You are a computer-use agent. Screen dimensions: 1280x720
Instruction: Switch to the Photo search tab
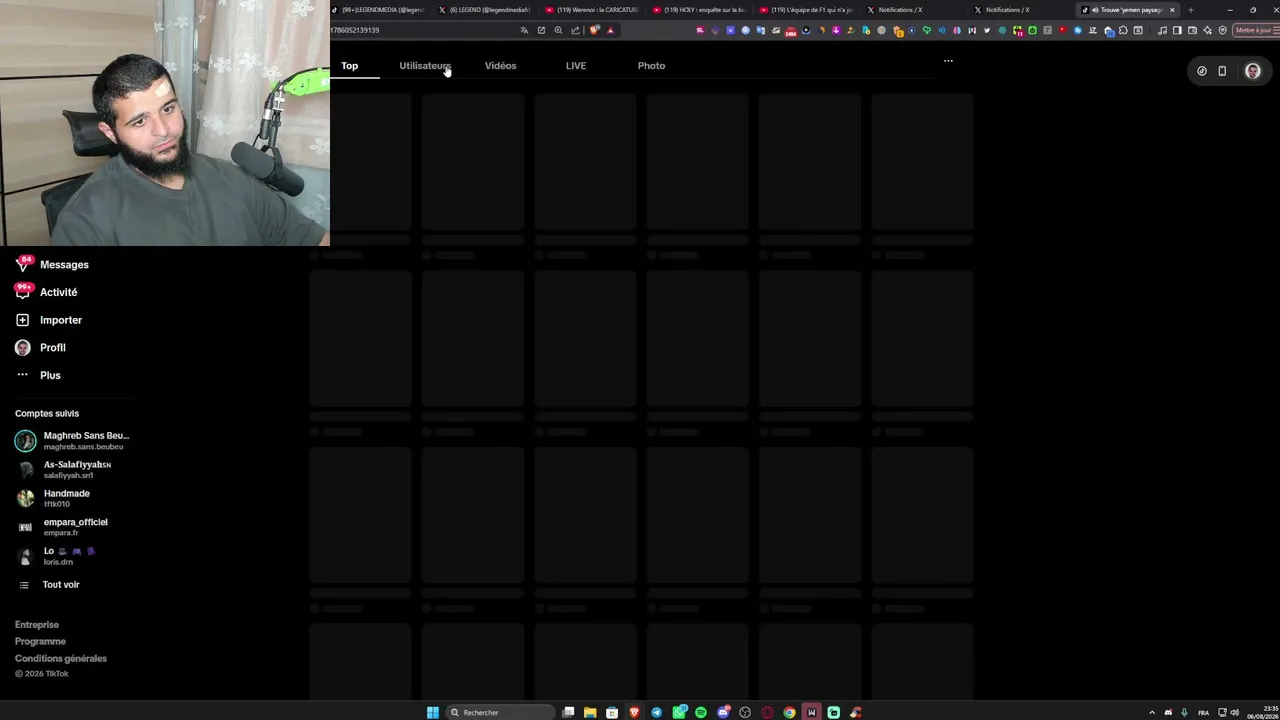point(651,66)
